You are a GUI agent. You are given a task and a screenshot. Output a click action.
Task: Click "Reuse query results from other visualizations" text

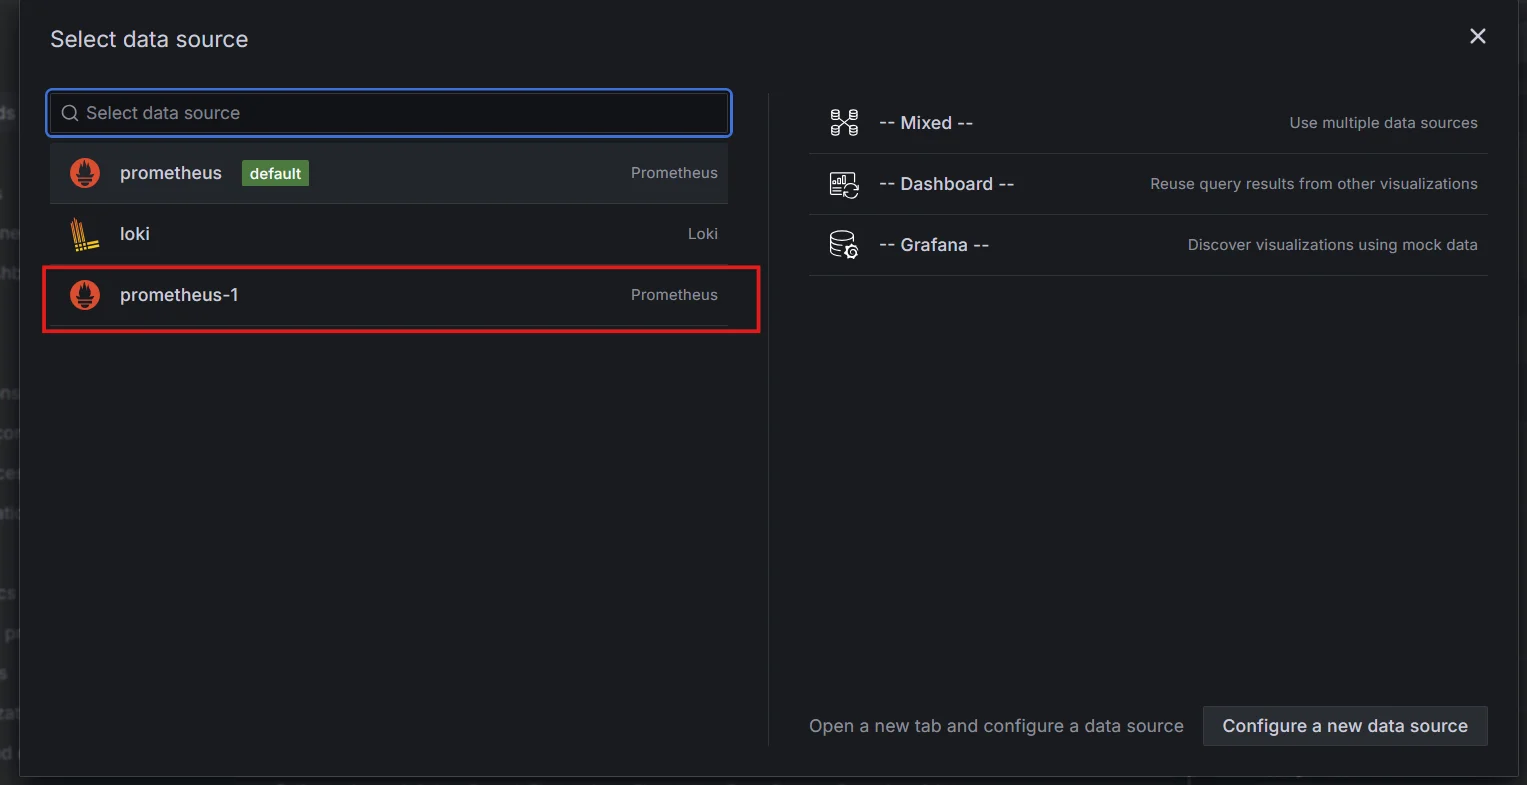coord(1313,183)
